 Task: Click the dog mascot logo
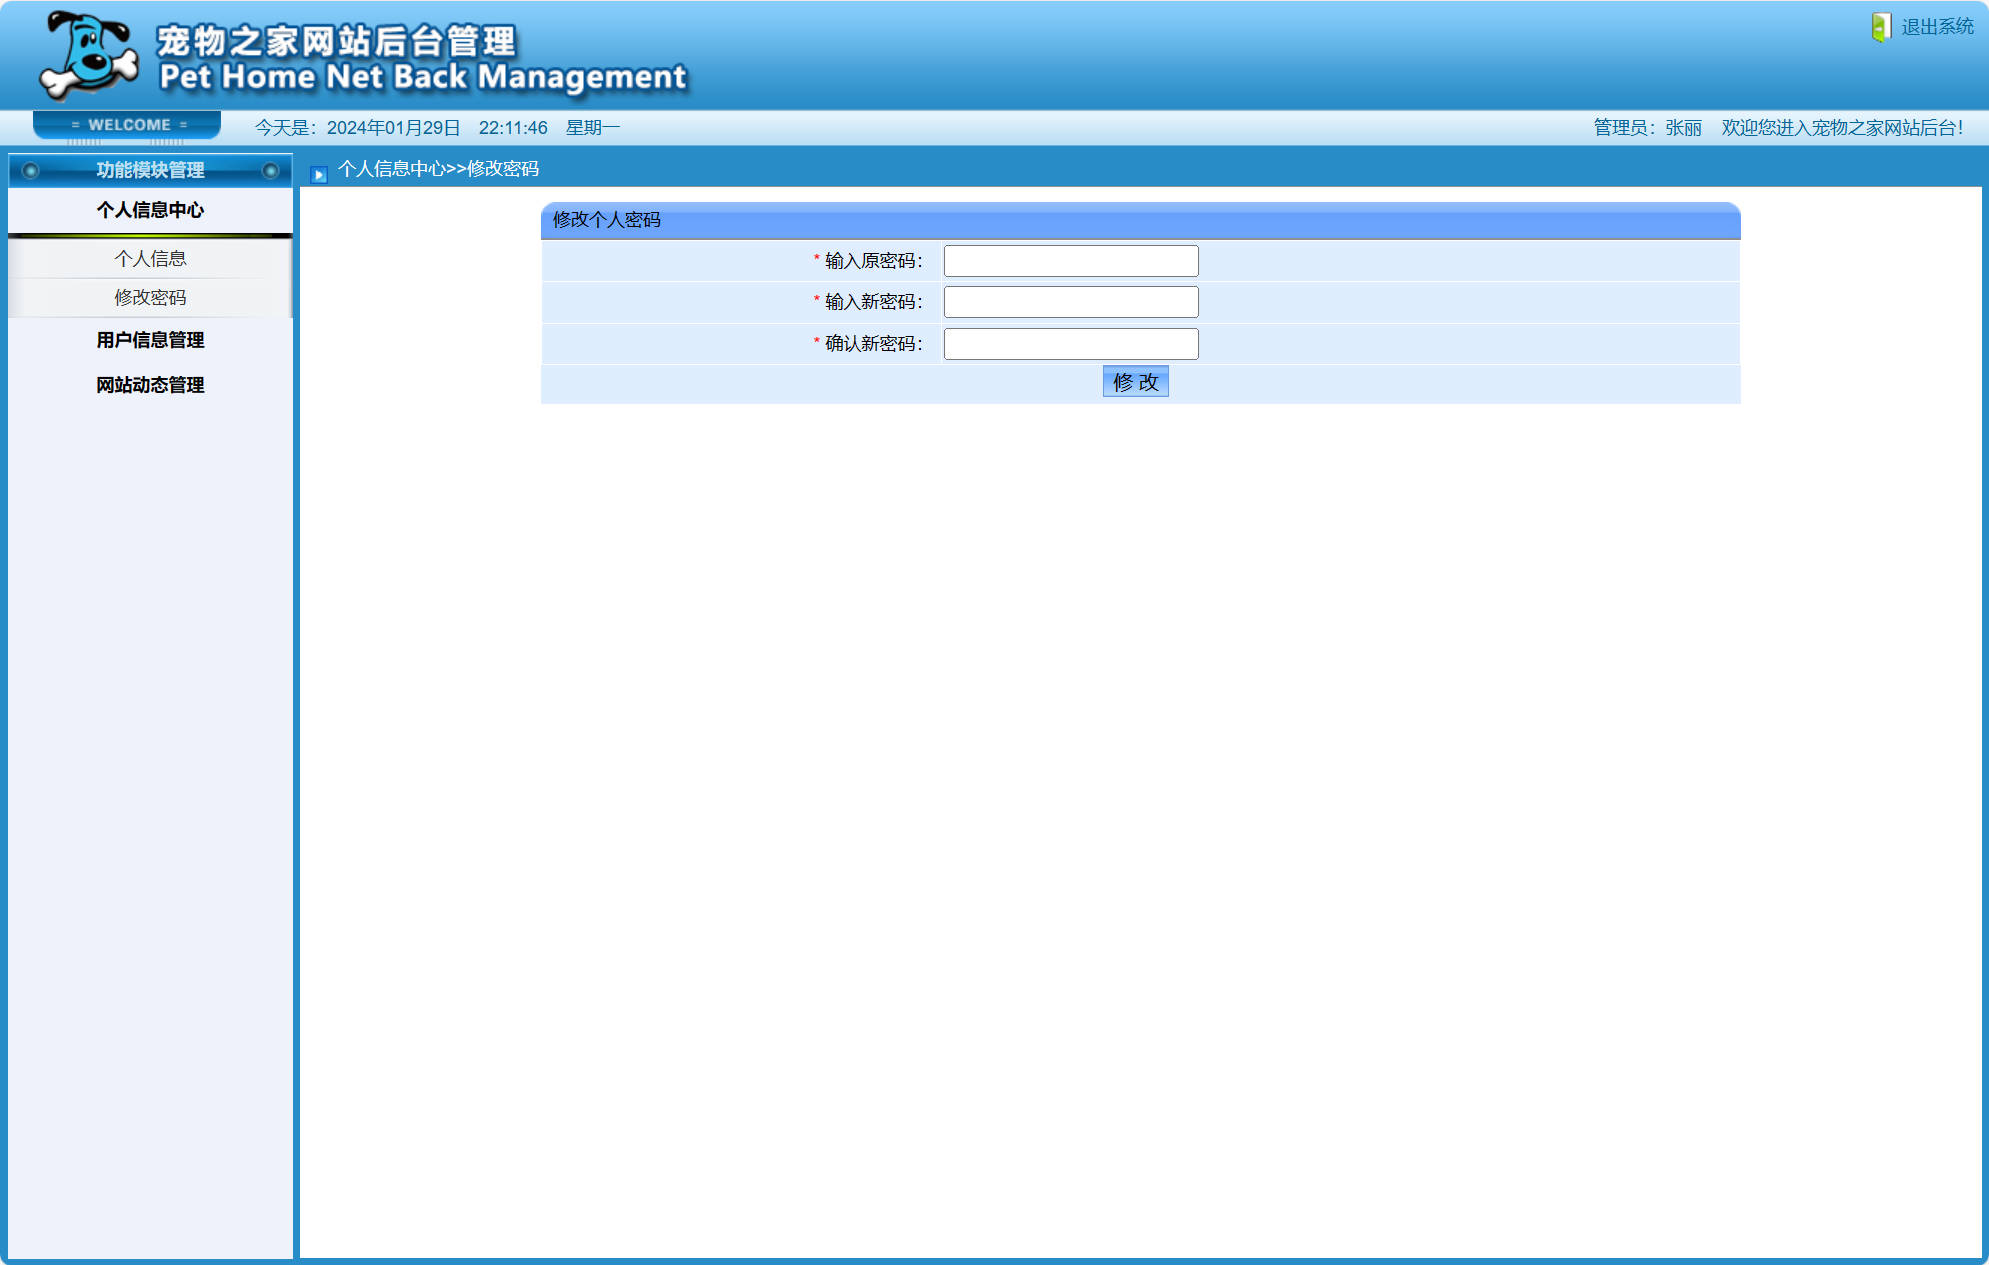[x=88, y=55]
